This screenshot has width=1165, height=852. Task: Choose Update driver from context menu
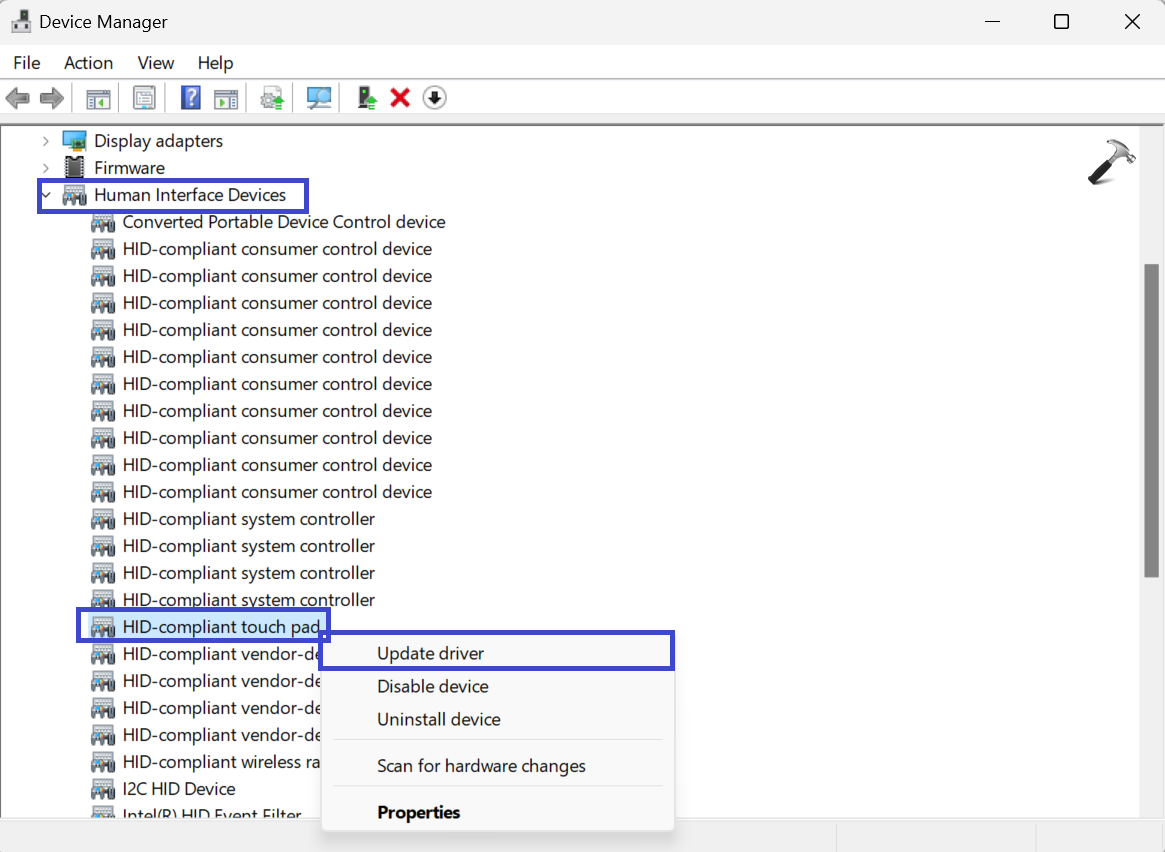430,653
